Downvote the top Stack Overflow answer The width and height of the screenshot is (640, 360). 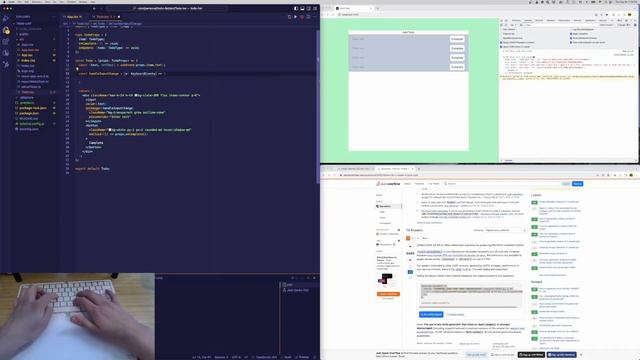point(410,260)
